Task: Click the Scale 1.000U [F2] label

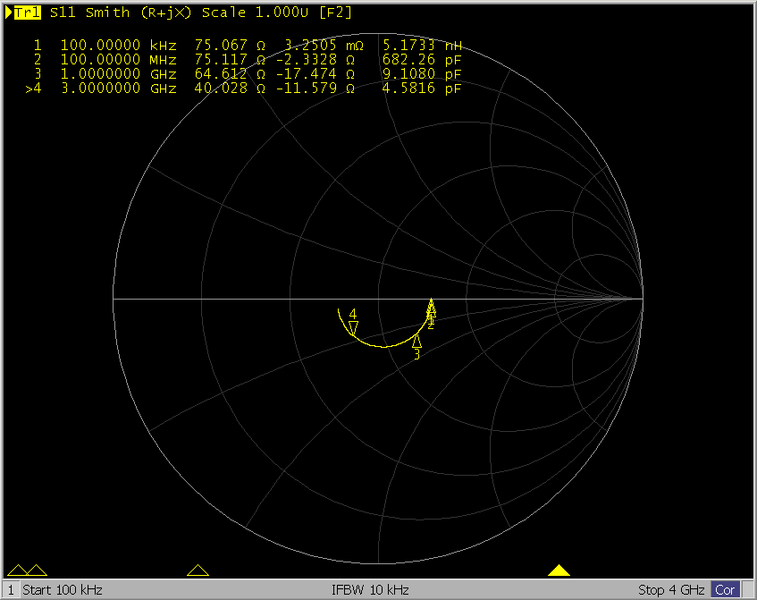Action: 277,13
